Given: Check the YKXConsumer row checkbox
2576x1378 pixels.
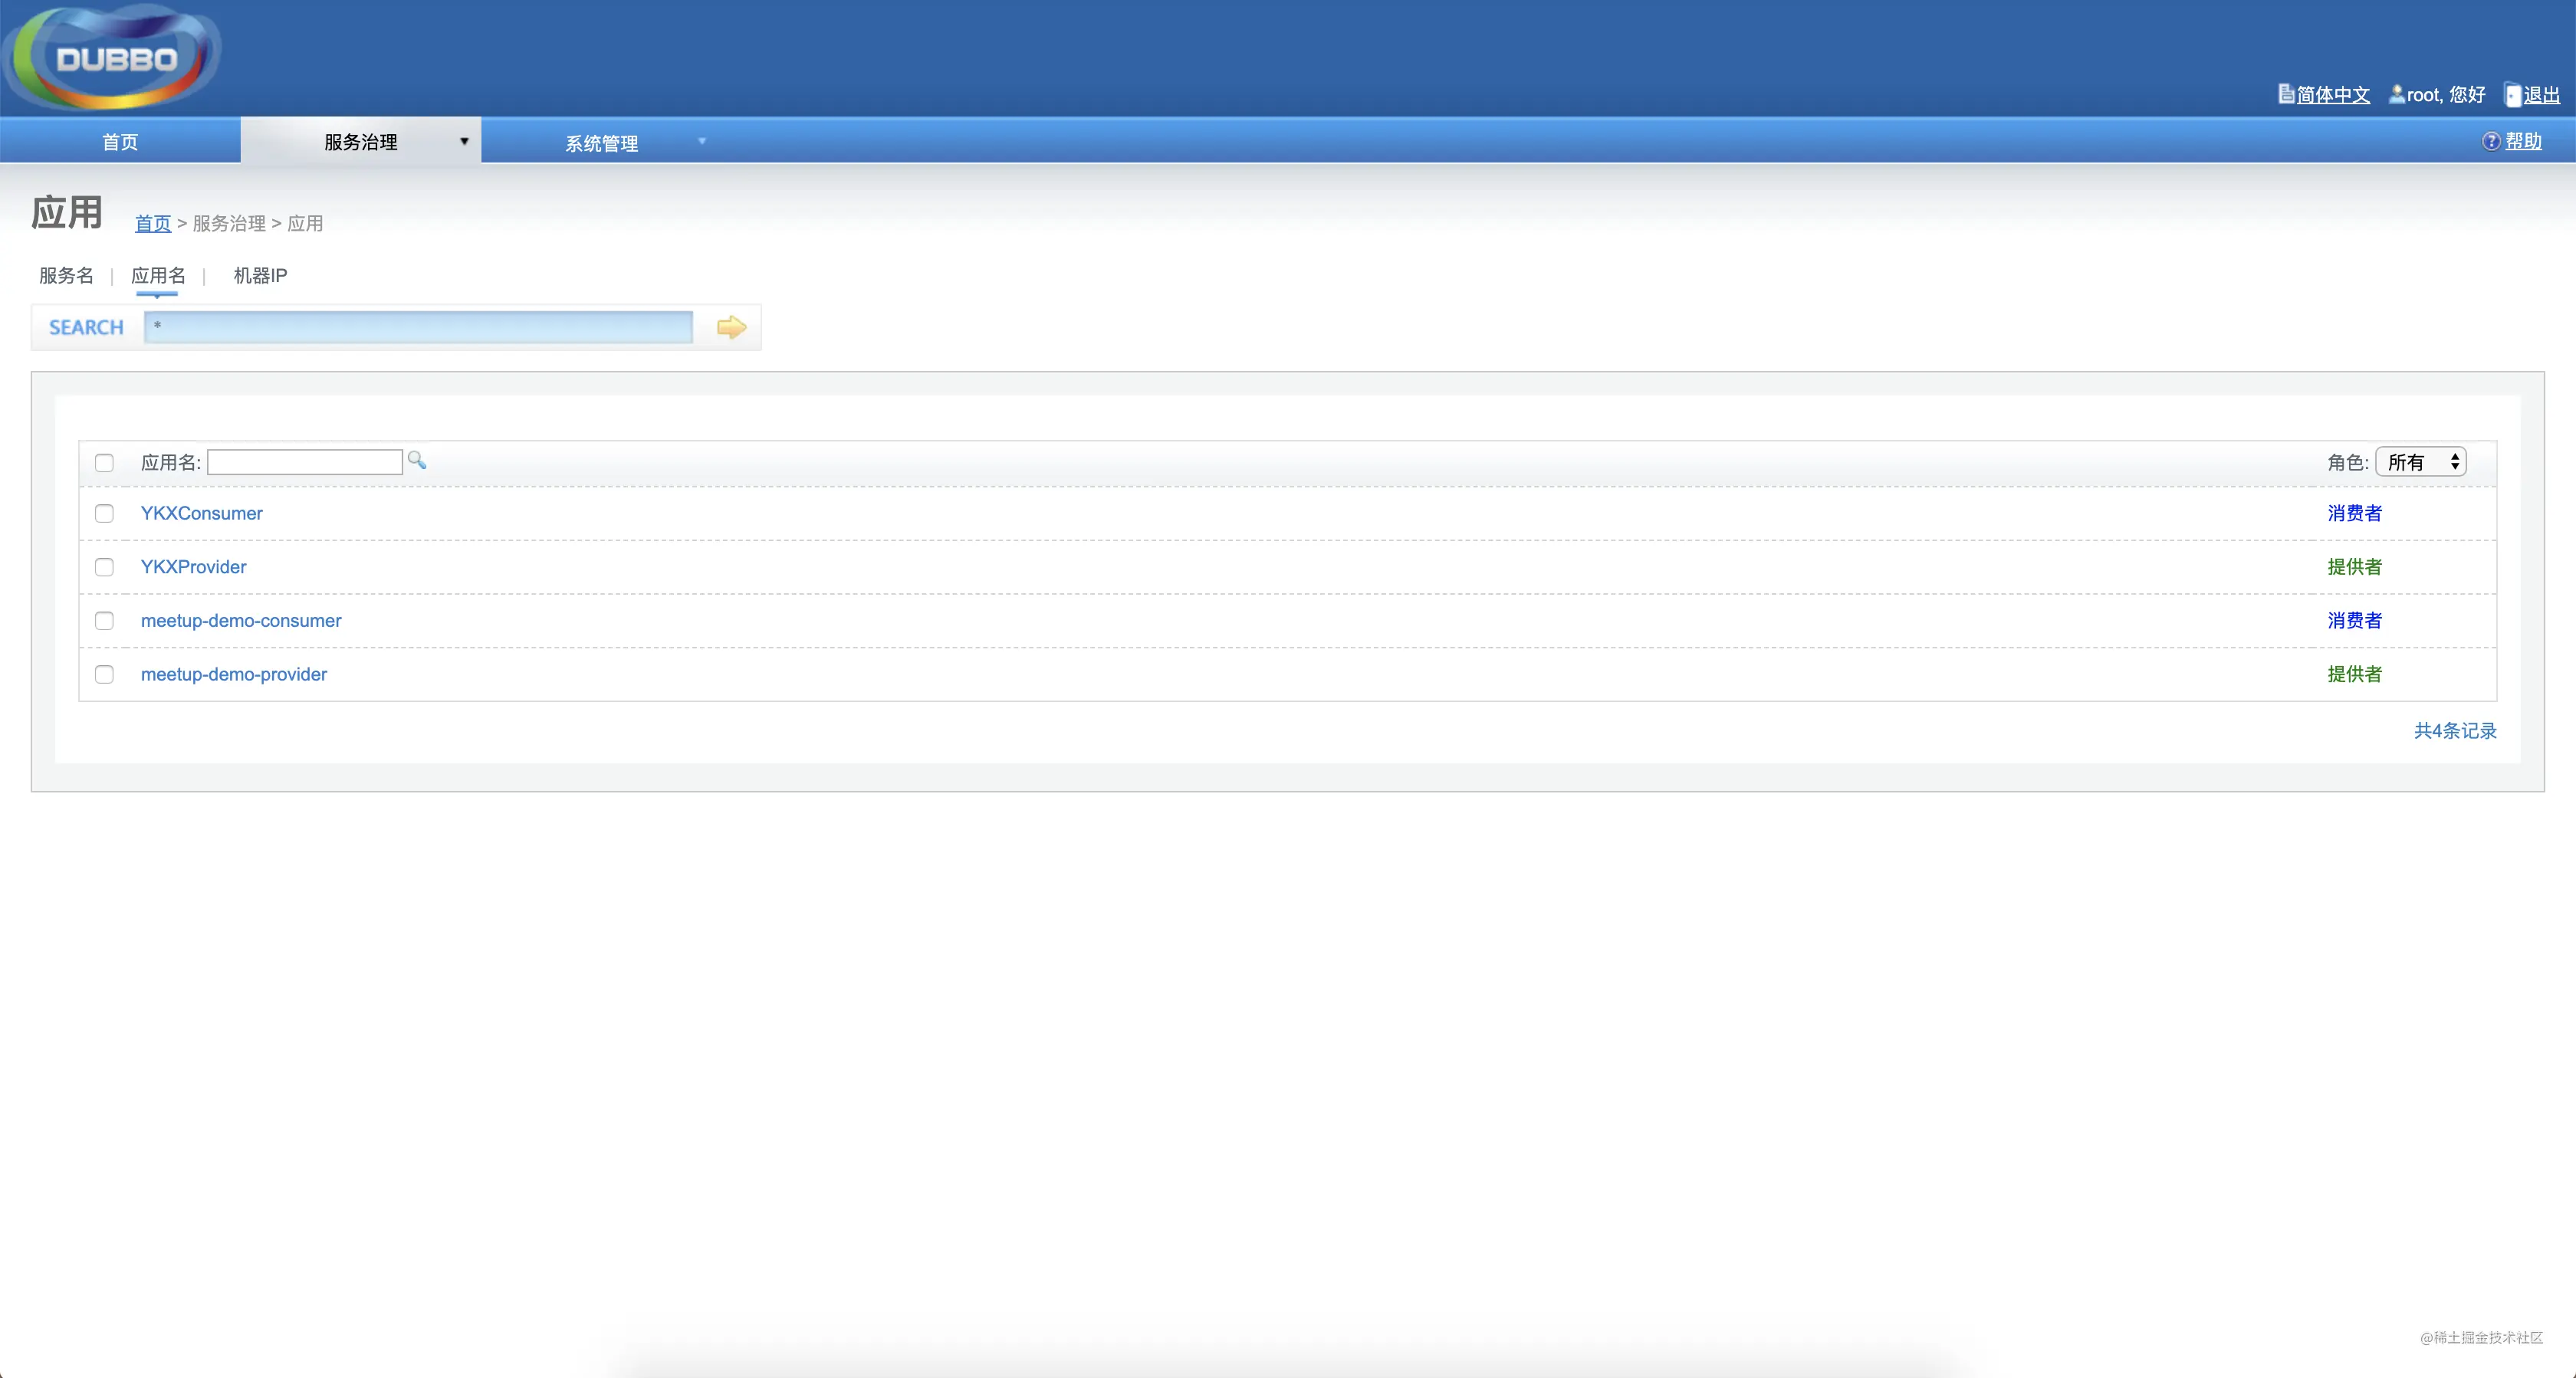Looking at the screenshot, I should tap(104, 513).
